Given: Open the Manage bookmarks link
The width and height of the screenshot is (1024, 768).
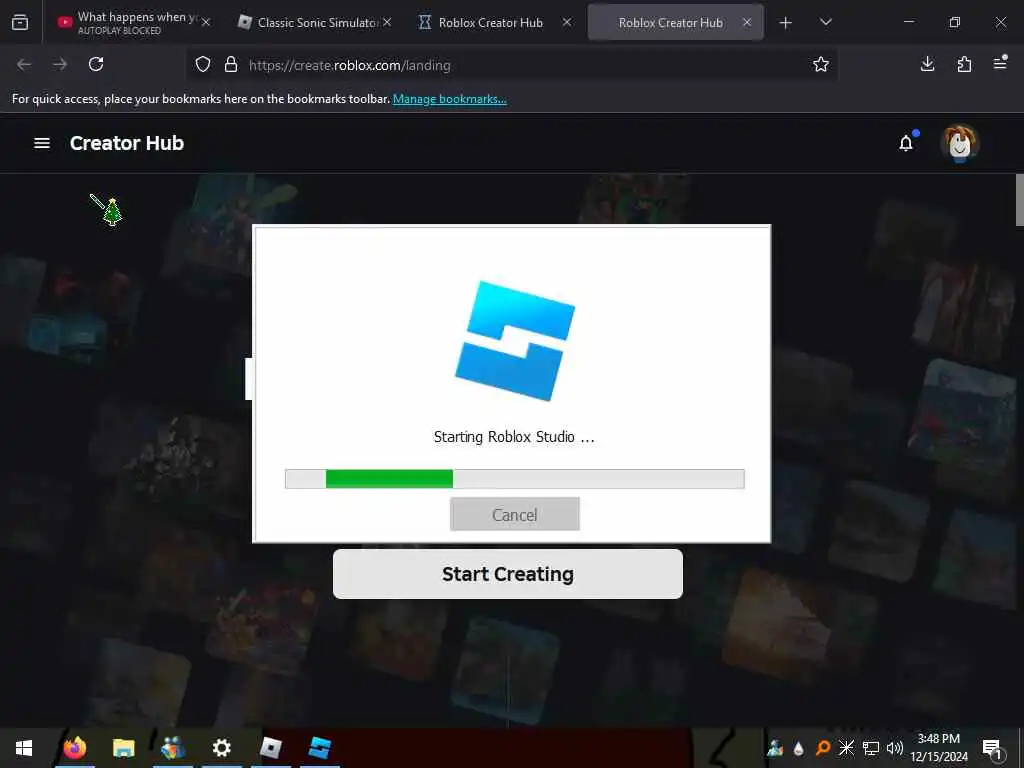Looking at the screenshot, I should pyautogui.click(x=449, y=99).
